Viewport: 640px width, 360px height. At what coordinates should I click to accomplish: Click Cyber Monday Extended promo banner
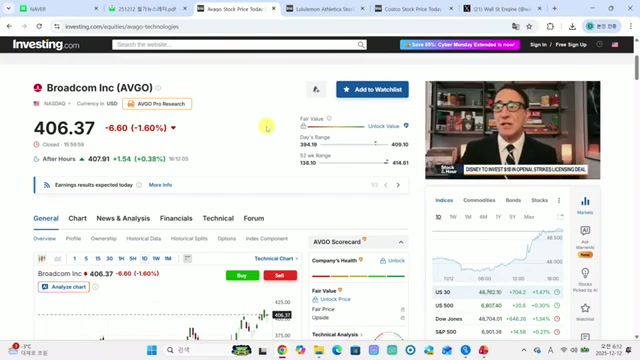coord(460,44)
